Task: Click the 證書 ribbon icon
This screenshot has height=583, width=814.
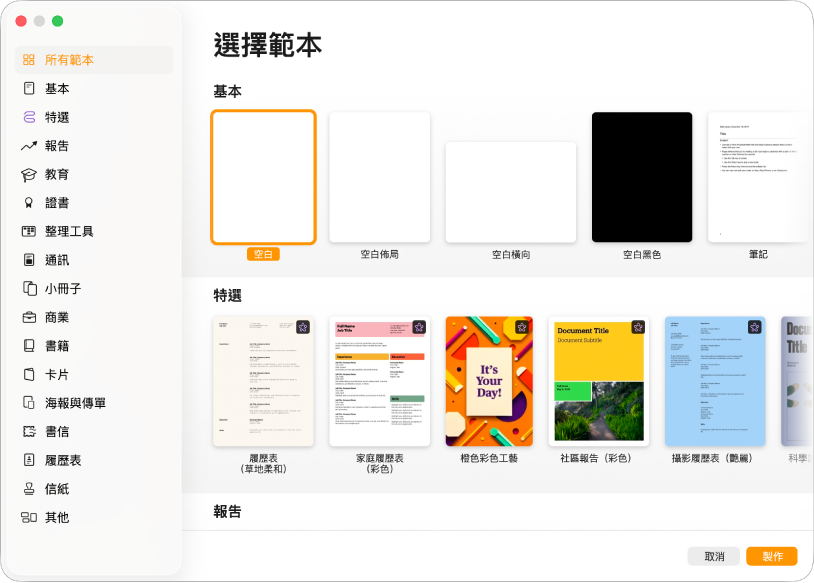Action: click(x=29, y=203)
